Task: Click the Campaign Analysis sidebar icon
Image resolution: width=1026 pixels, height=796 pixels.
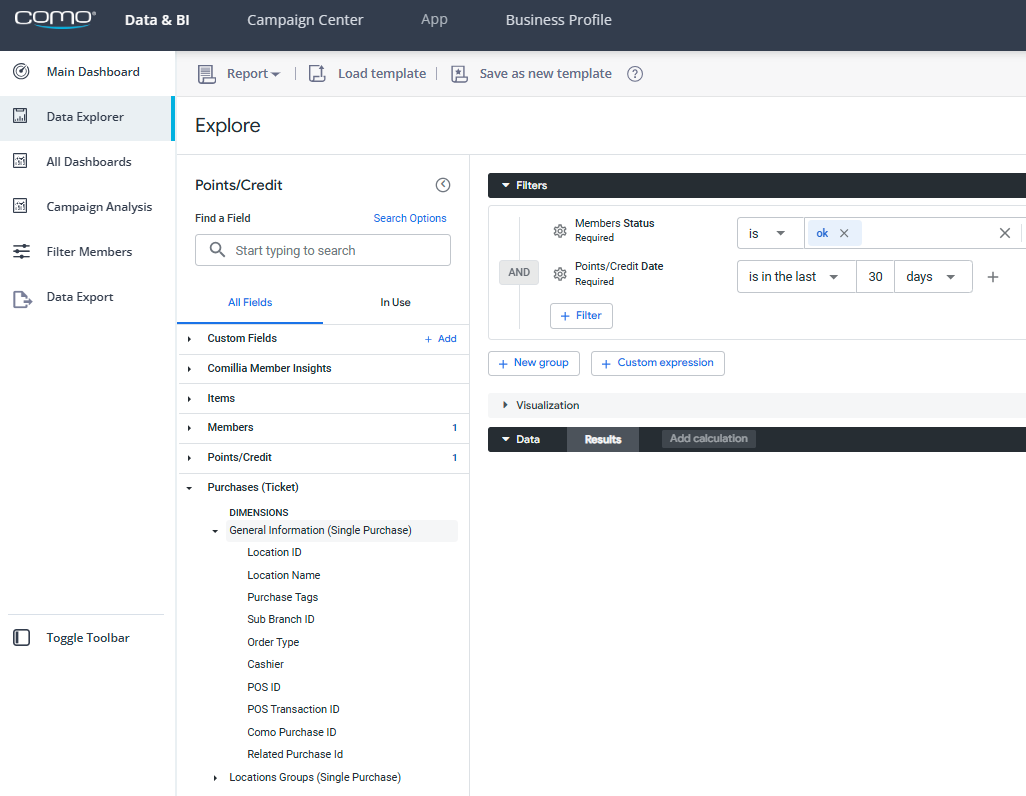Action: pos(21,207)
